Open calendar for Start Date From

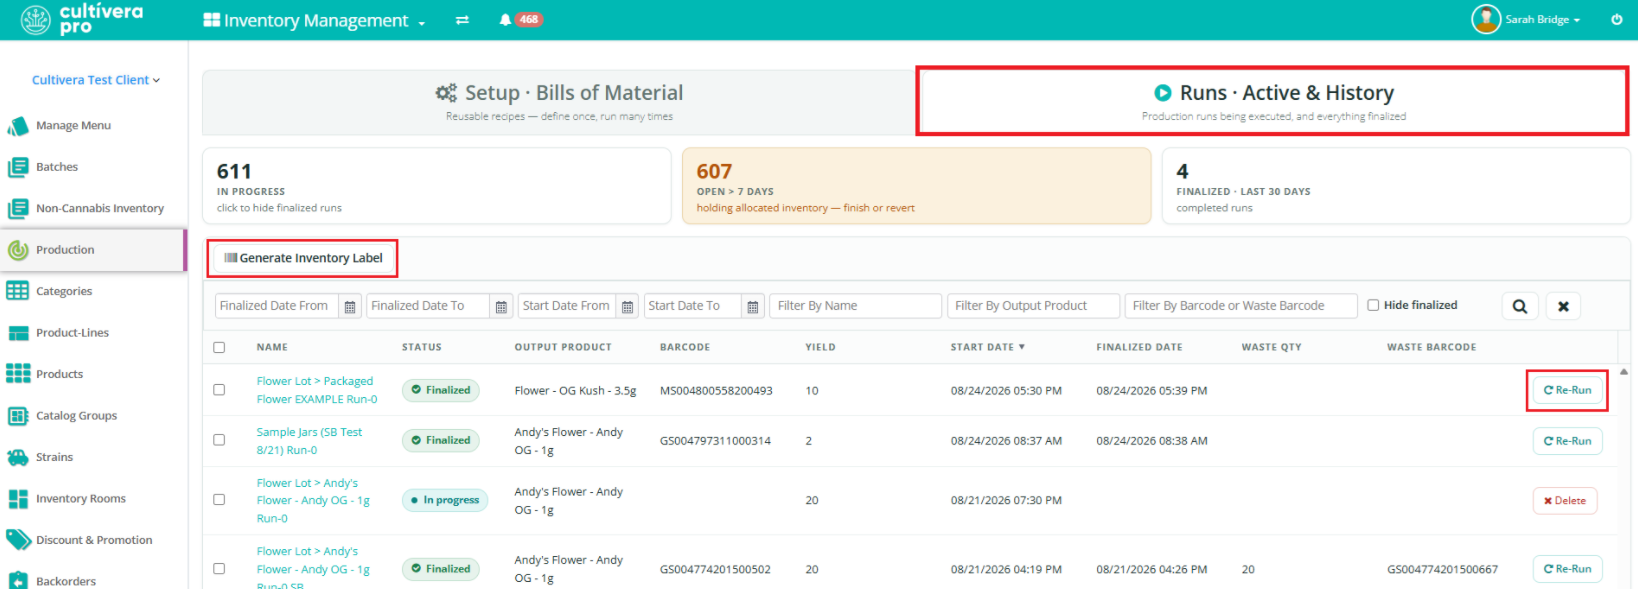tap(627, 306)
